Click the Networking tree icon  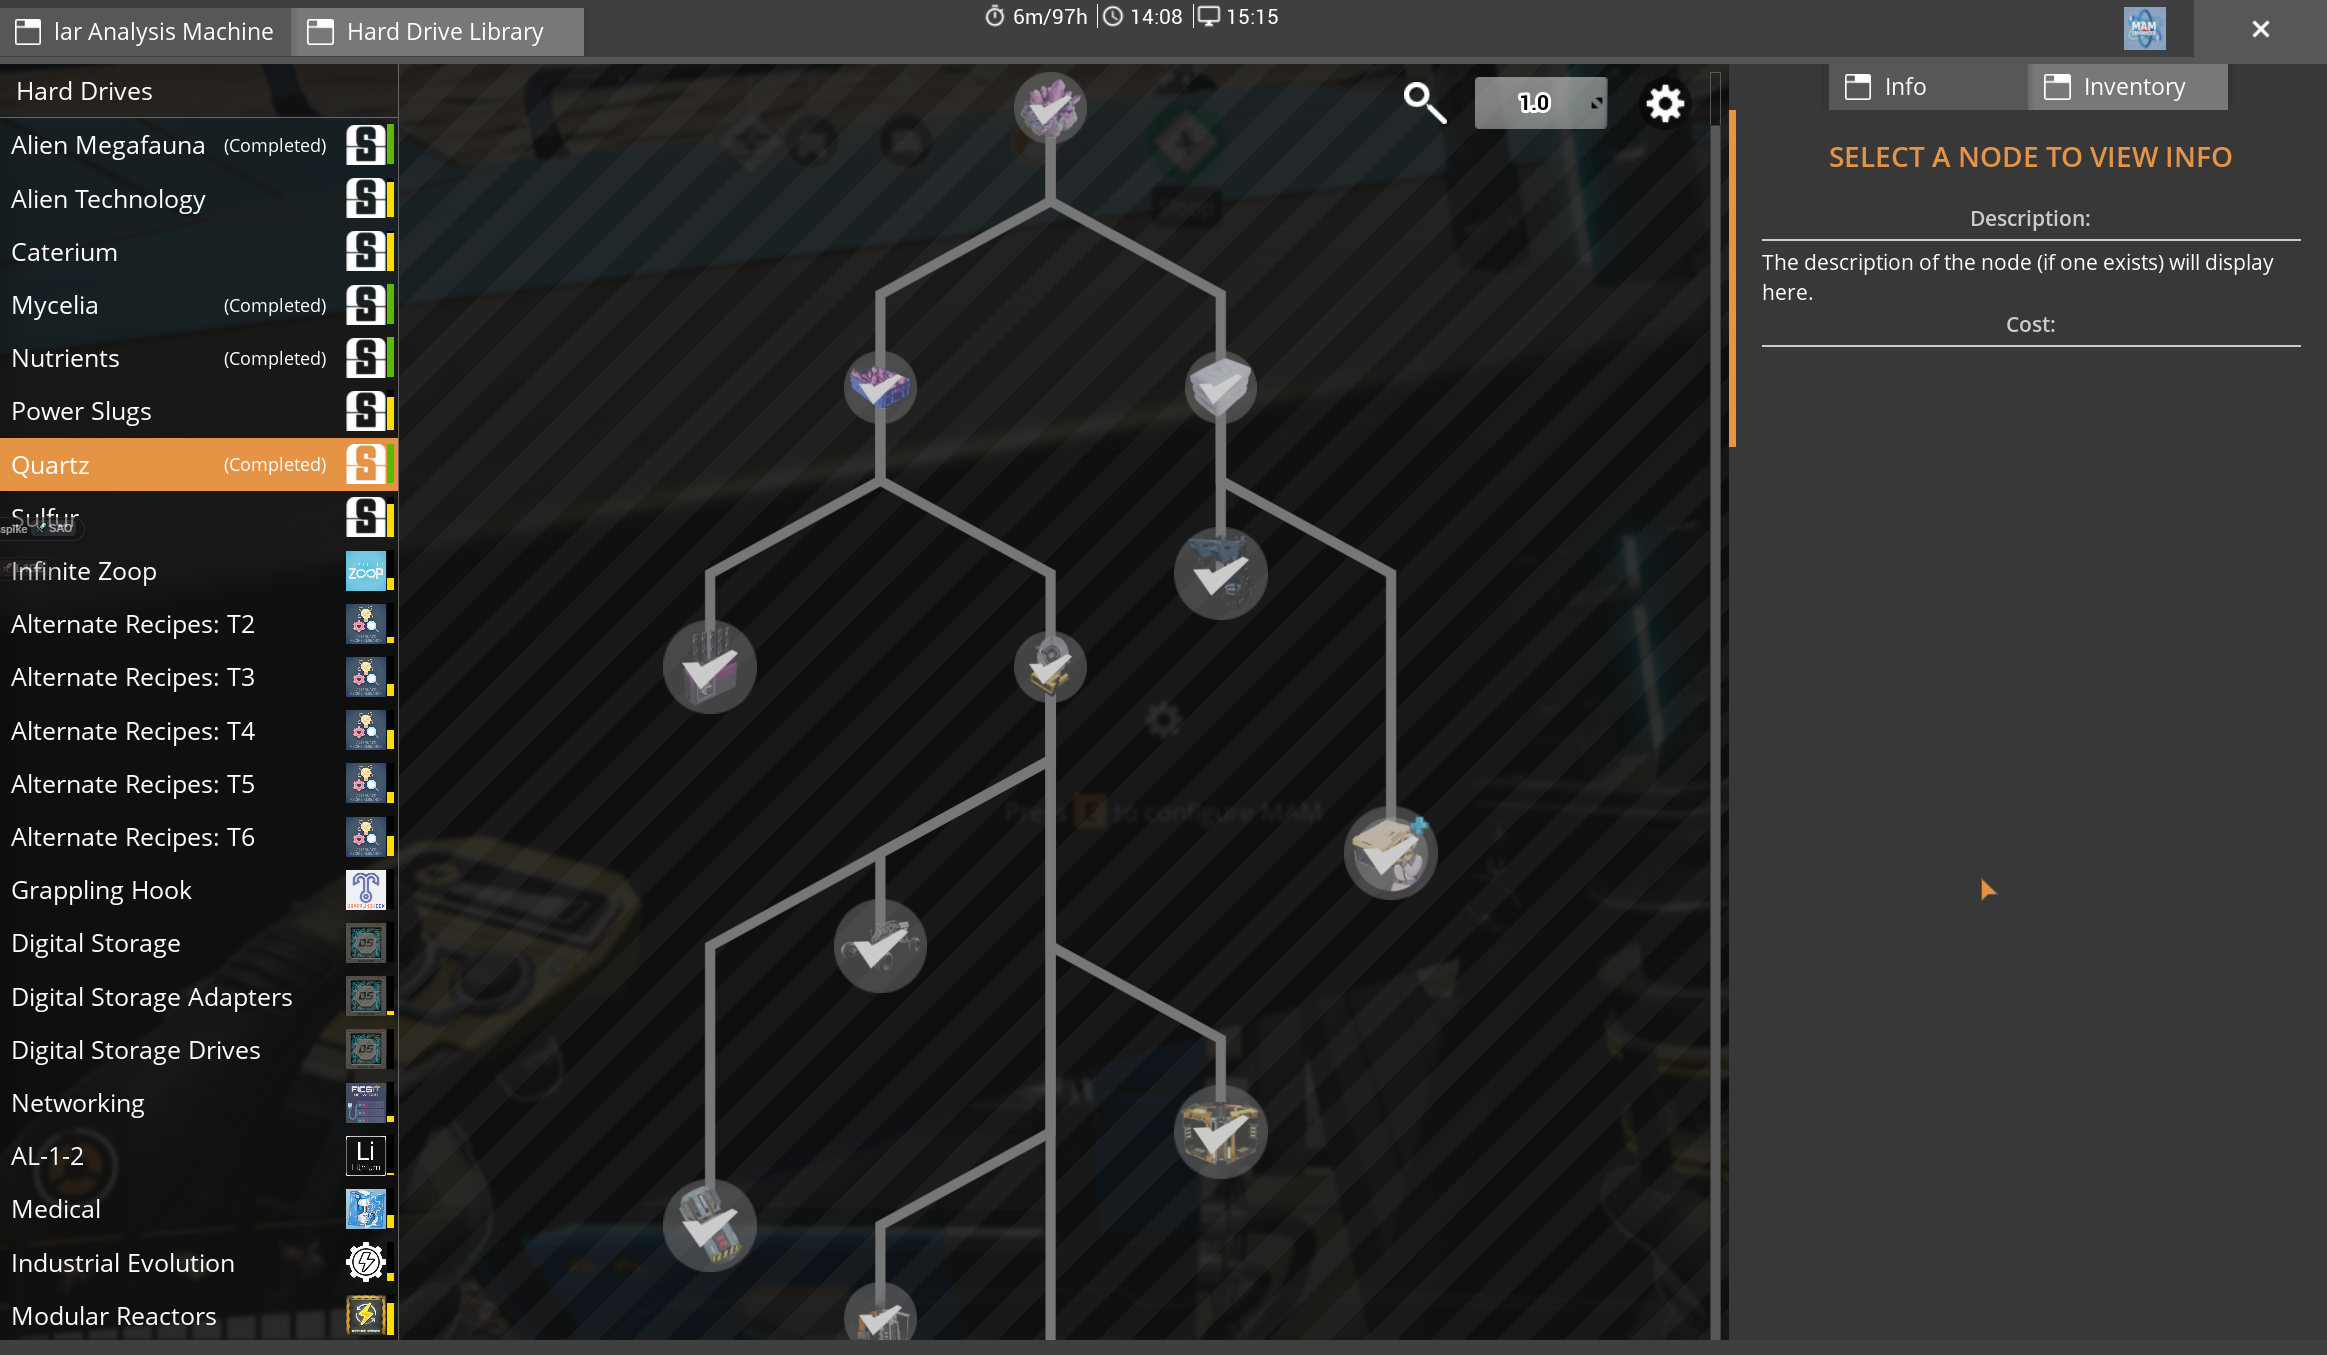366,1103
